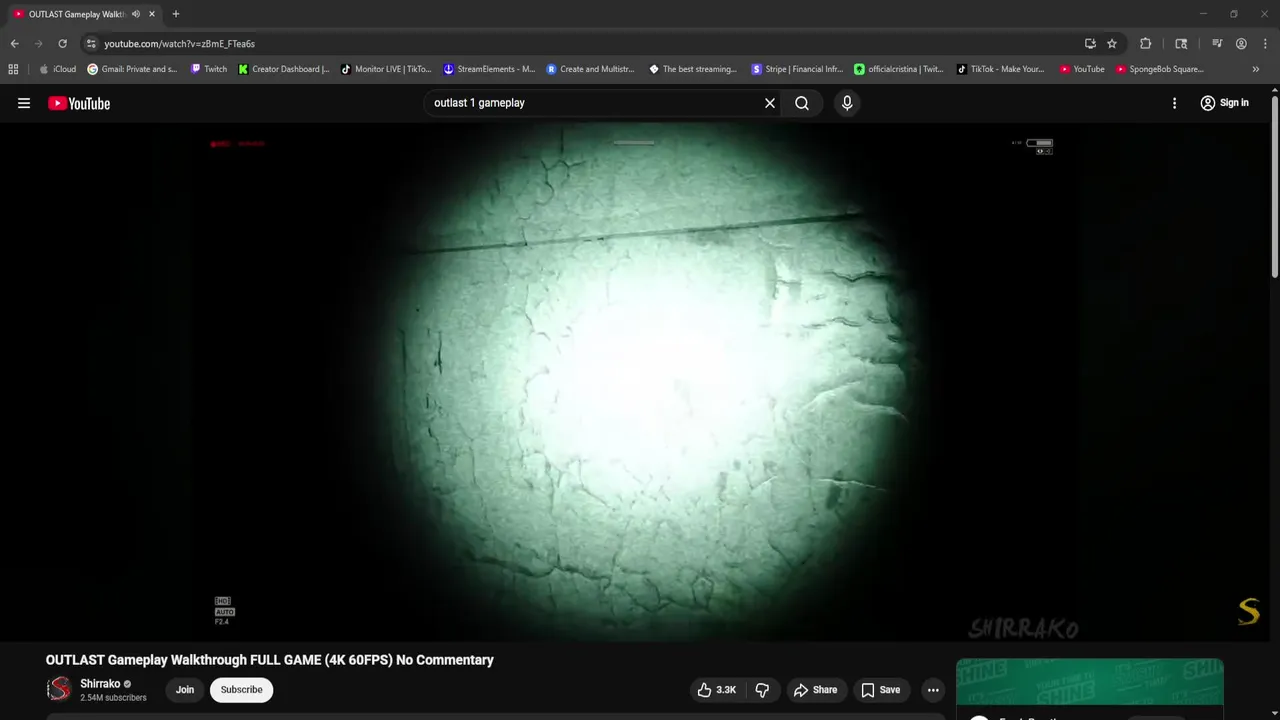Screen dimensions: 1280x720
Task: Open a new browser tab
Action: [176, 14]
